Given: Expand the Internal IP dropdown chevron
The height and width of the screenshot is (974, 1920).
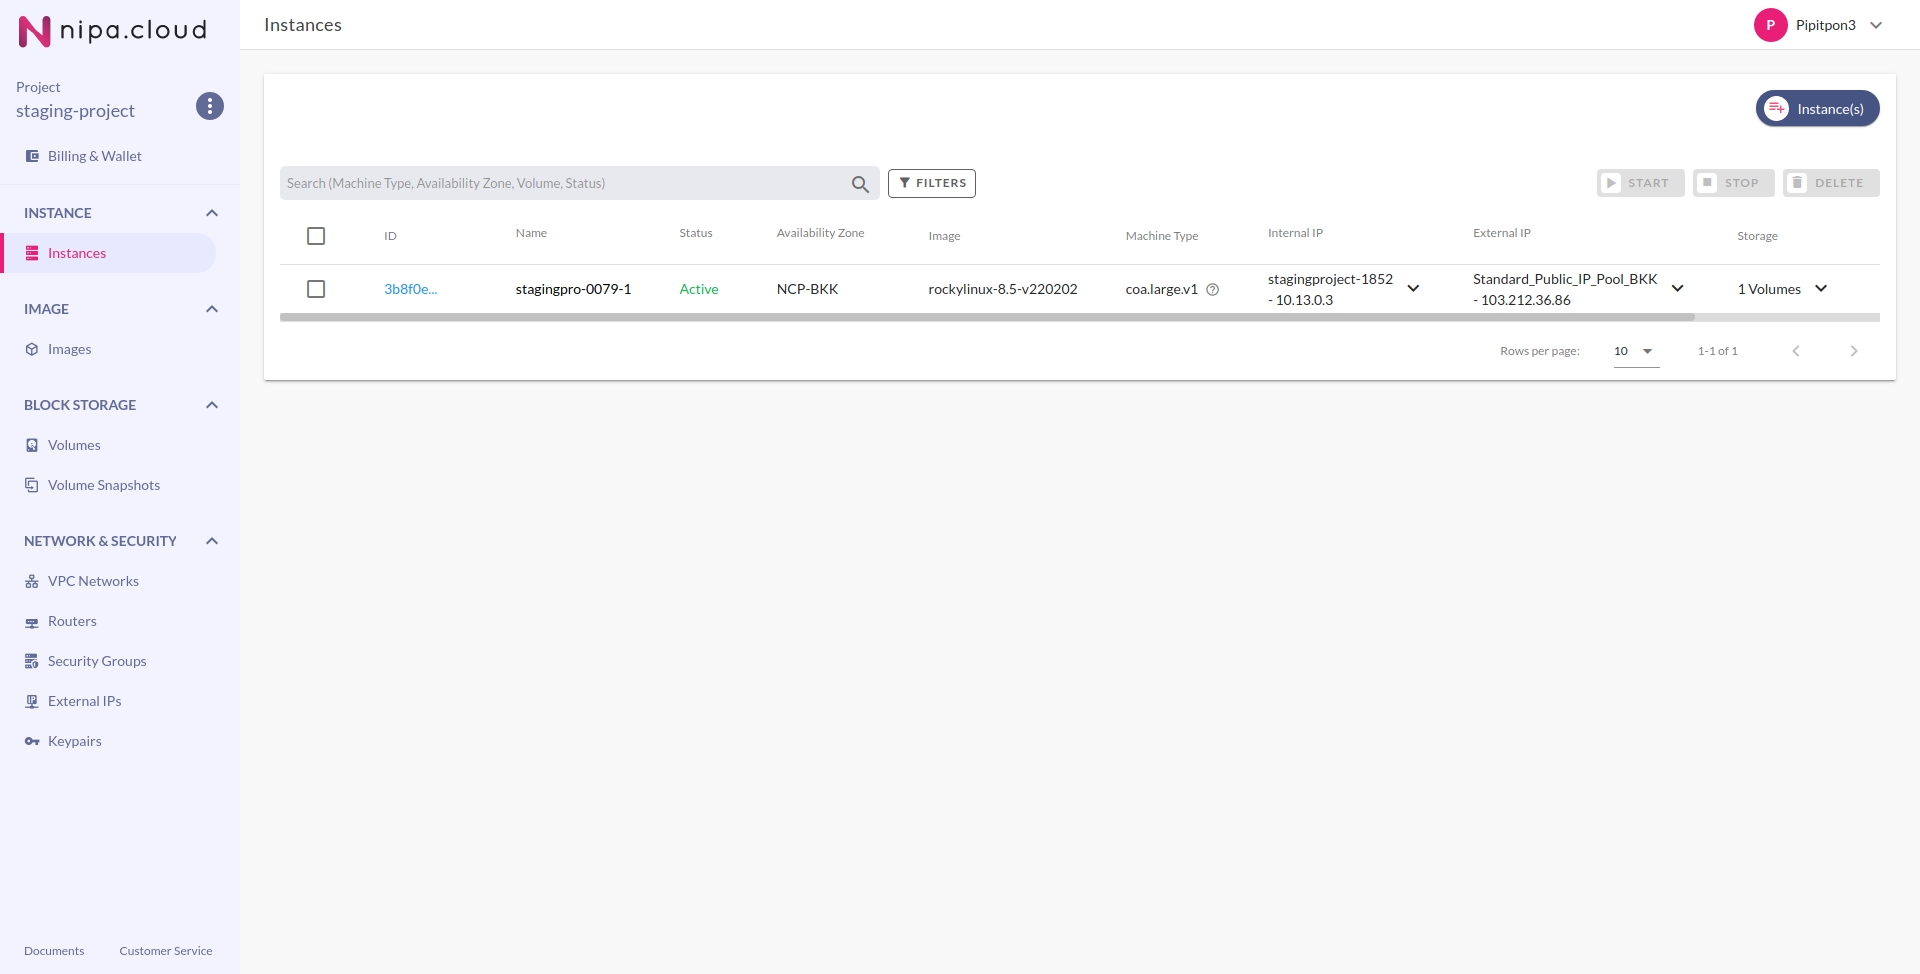Looking at the screenshot, I should (x=1413, y=289).
